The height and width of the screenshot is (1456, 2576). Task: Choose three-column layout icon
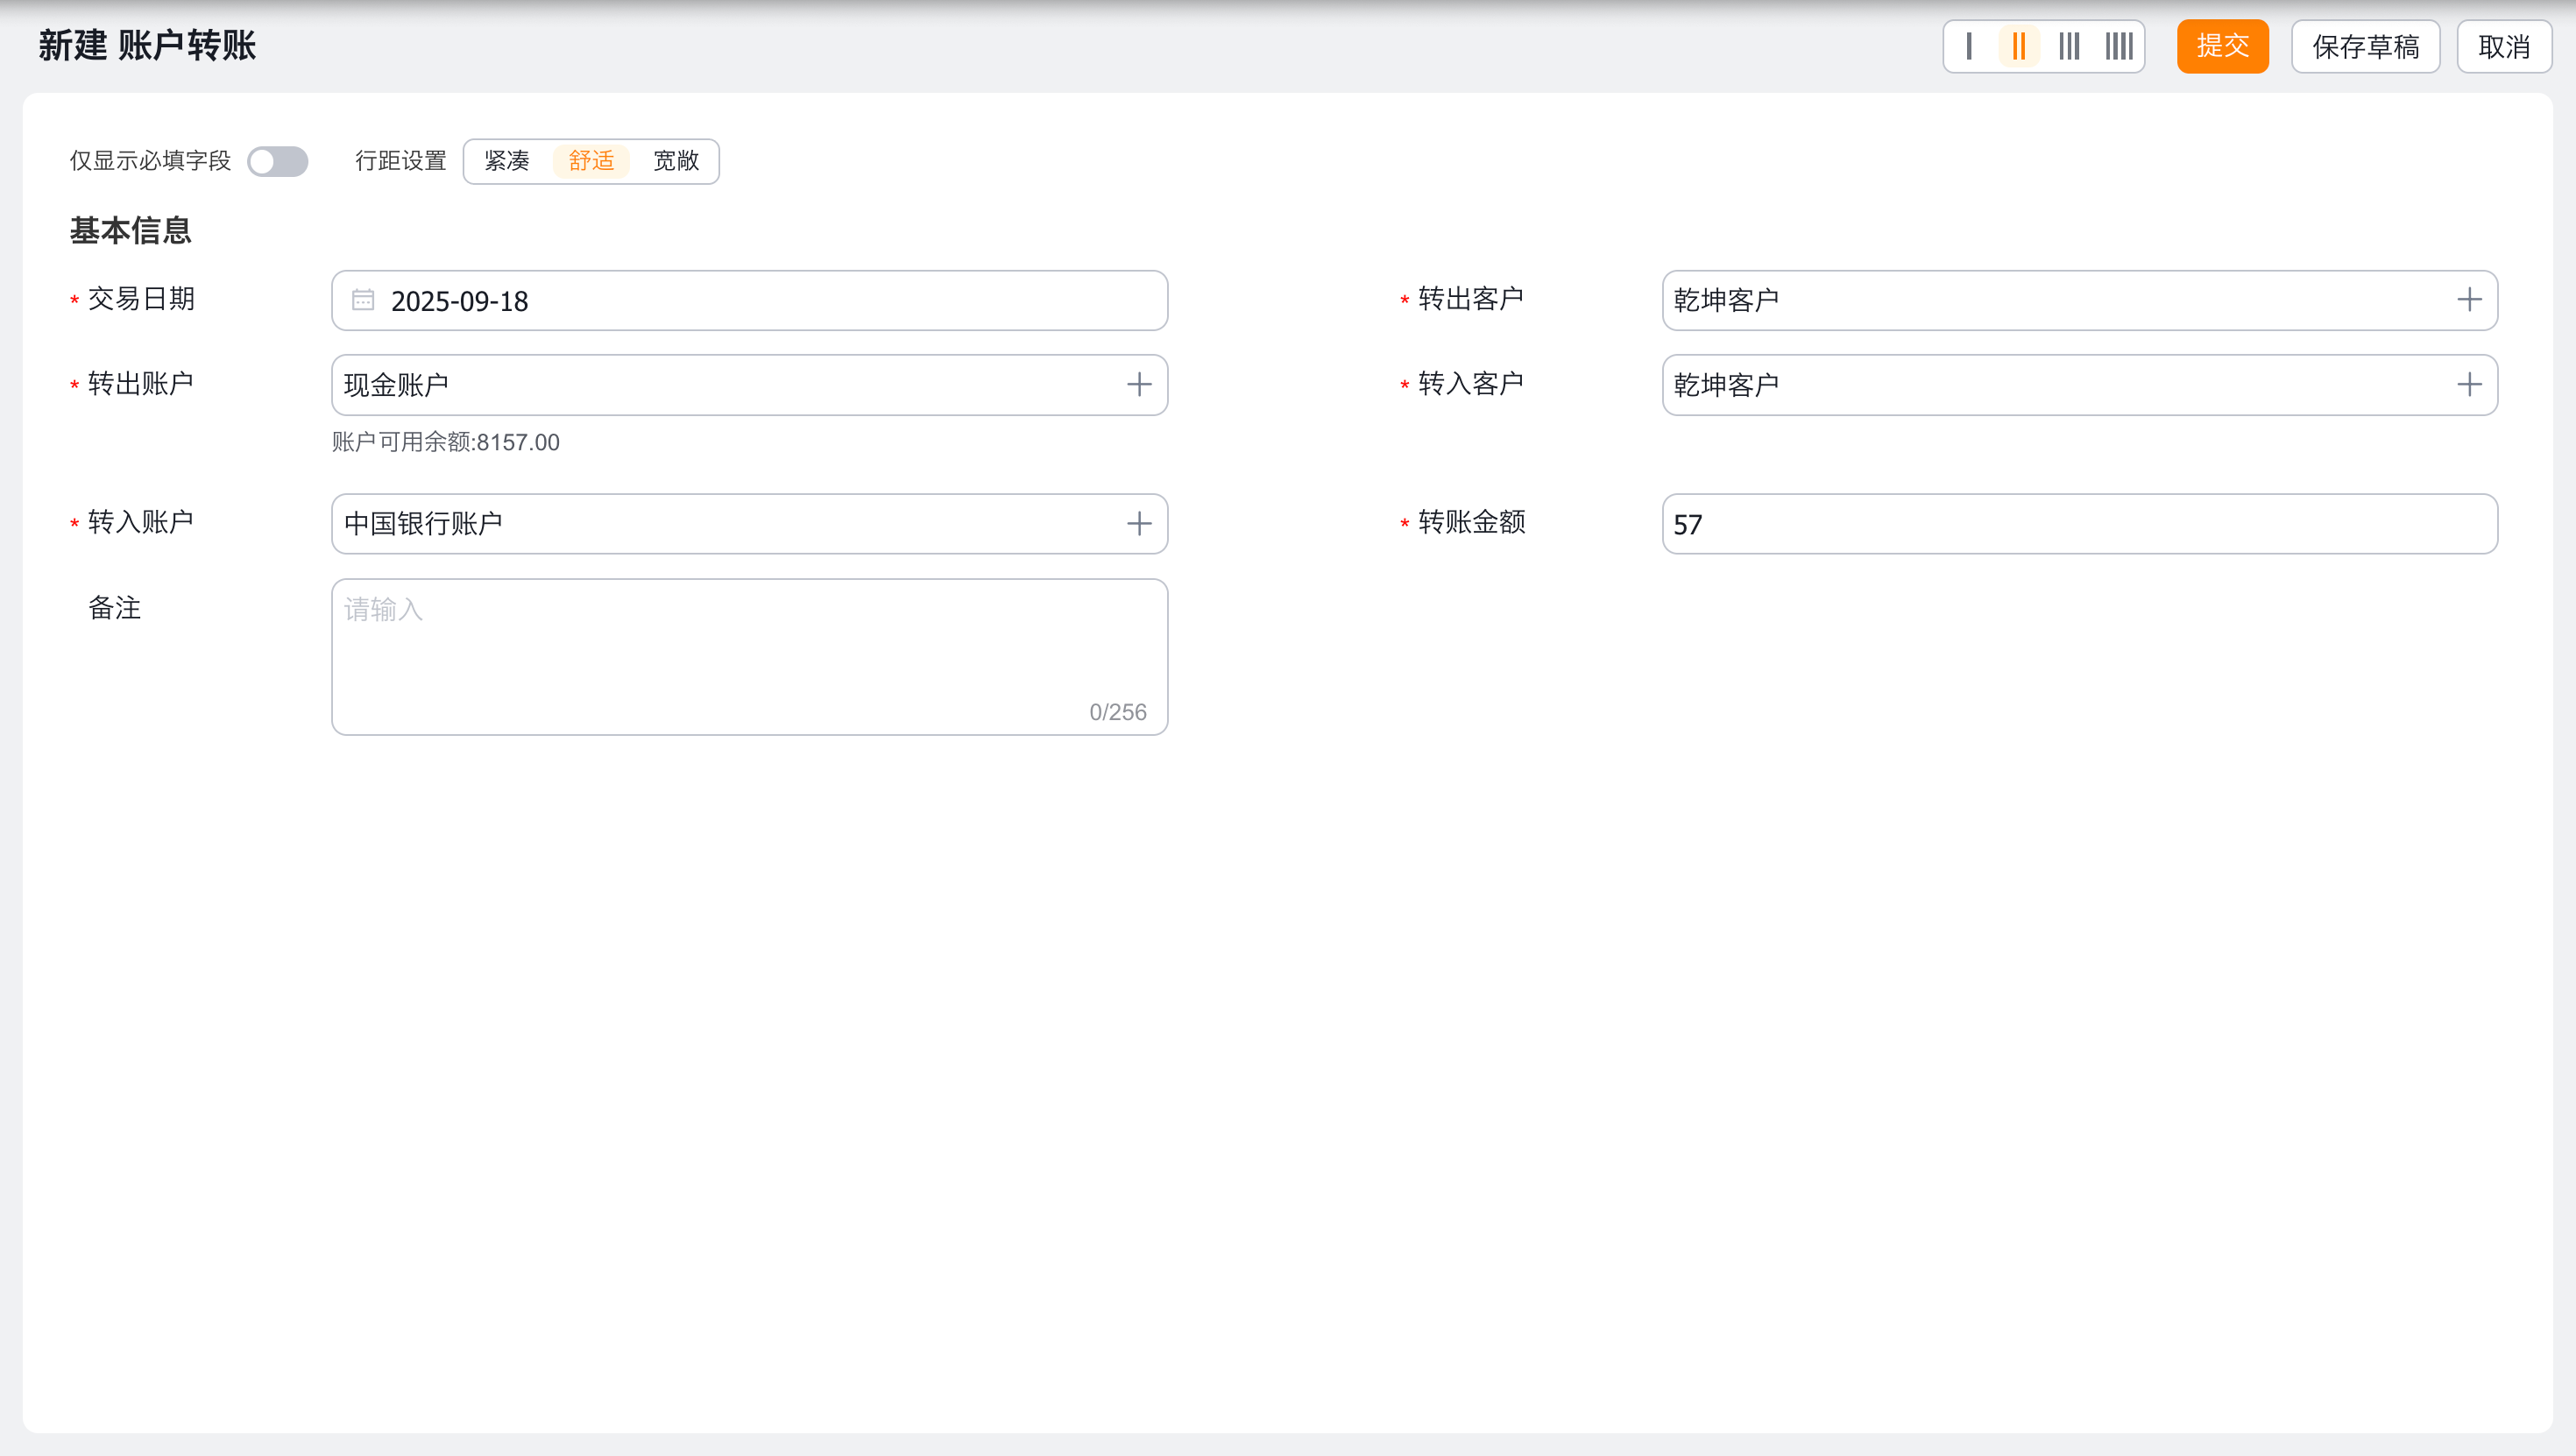coord(2069,46)
